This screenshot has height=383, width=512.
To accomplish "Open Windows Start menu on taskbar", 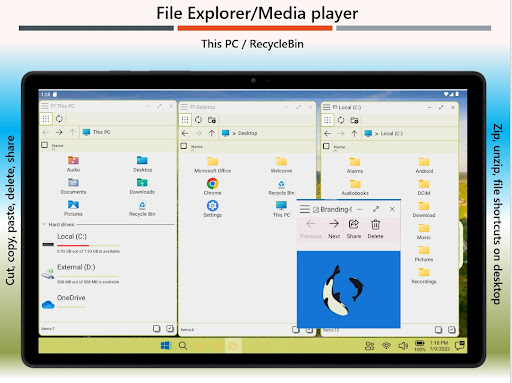I will pos(166,346).
